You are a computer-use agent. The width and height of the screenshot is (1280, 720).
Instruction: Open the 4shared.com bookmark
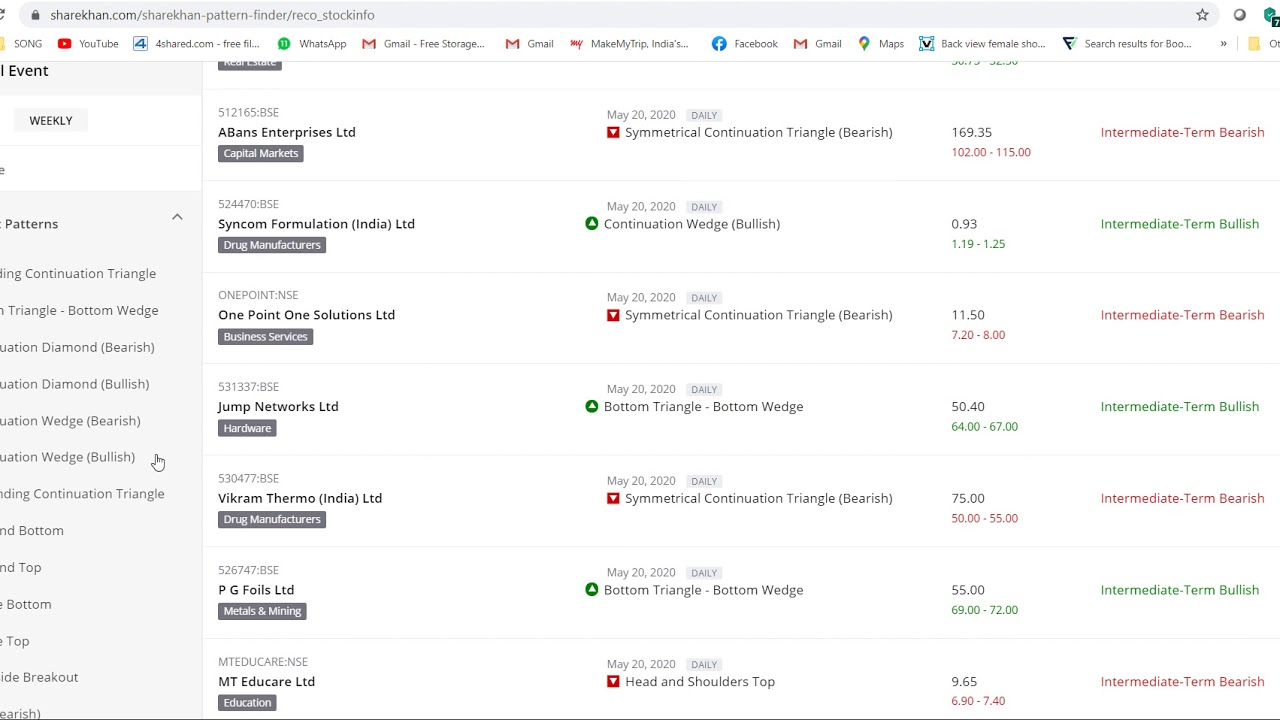196,44
